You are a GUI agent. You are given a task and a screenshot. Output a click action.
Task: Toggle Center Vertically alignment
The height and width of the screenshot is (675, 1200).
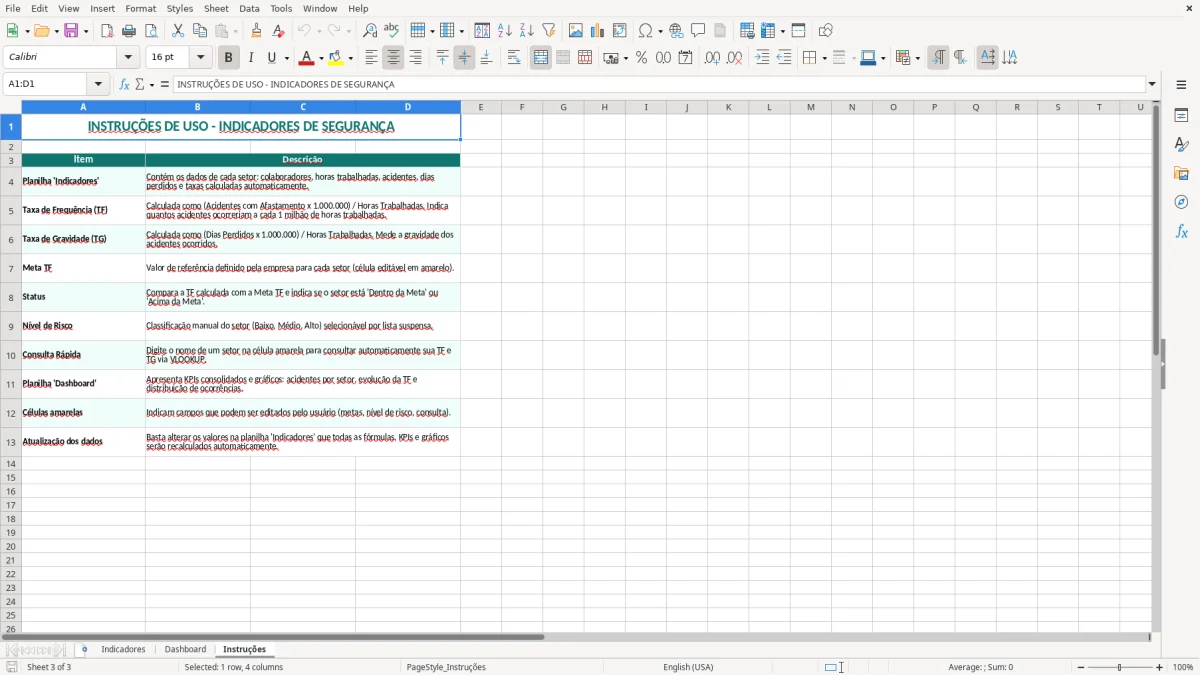pyautogui.click(x=464, y=58)
